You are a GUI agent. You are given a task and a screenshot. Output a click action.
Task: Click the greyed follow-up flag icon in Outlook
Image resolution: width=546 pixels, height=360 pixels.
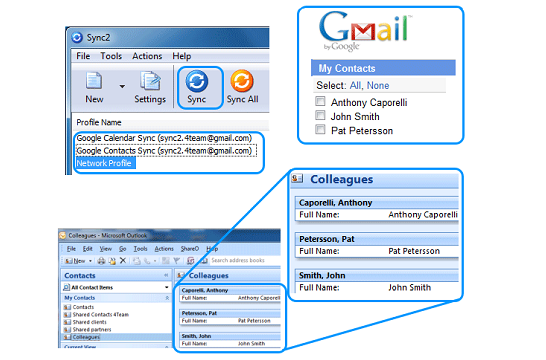(x=177, y=261)
